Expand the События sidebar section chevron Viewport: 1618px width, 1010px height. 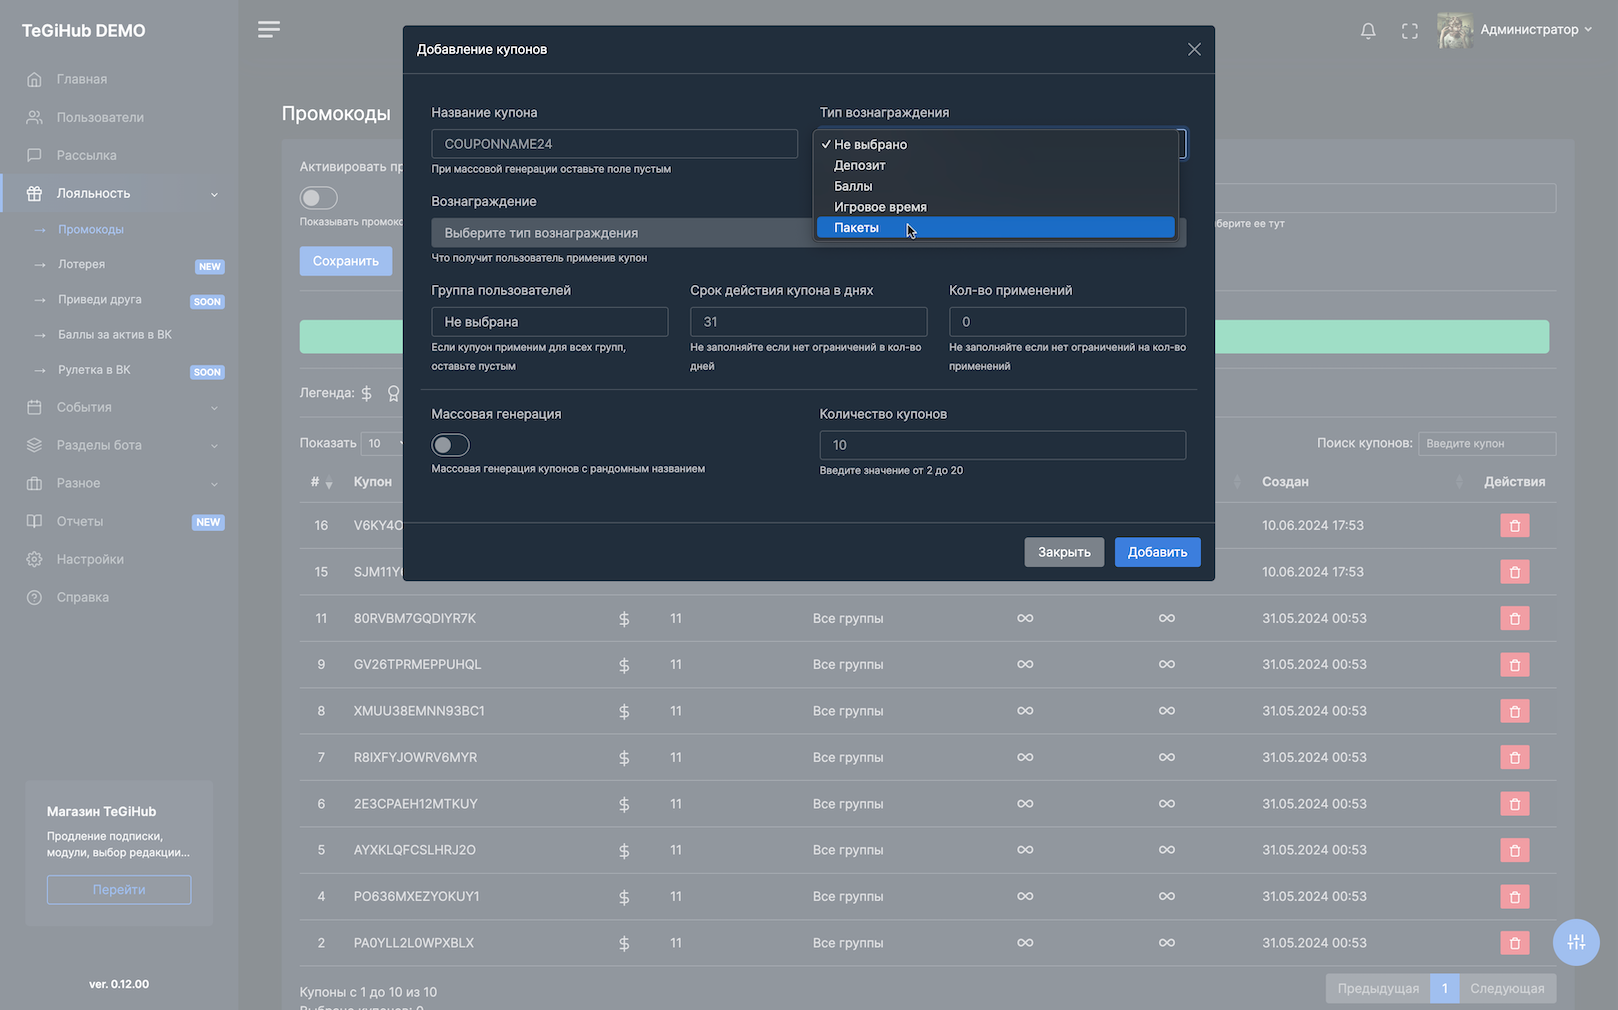tap(214, 408)
